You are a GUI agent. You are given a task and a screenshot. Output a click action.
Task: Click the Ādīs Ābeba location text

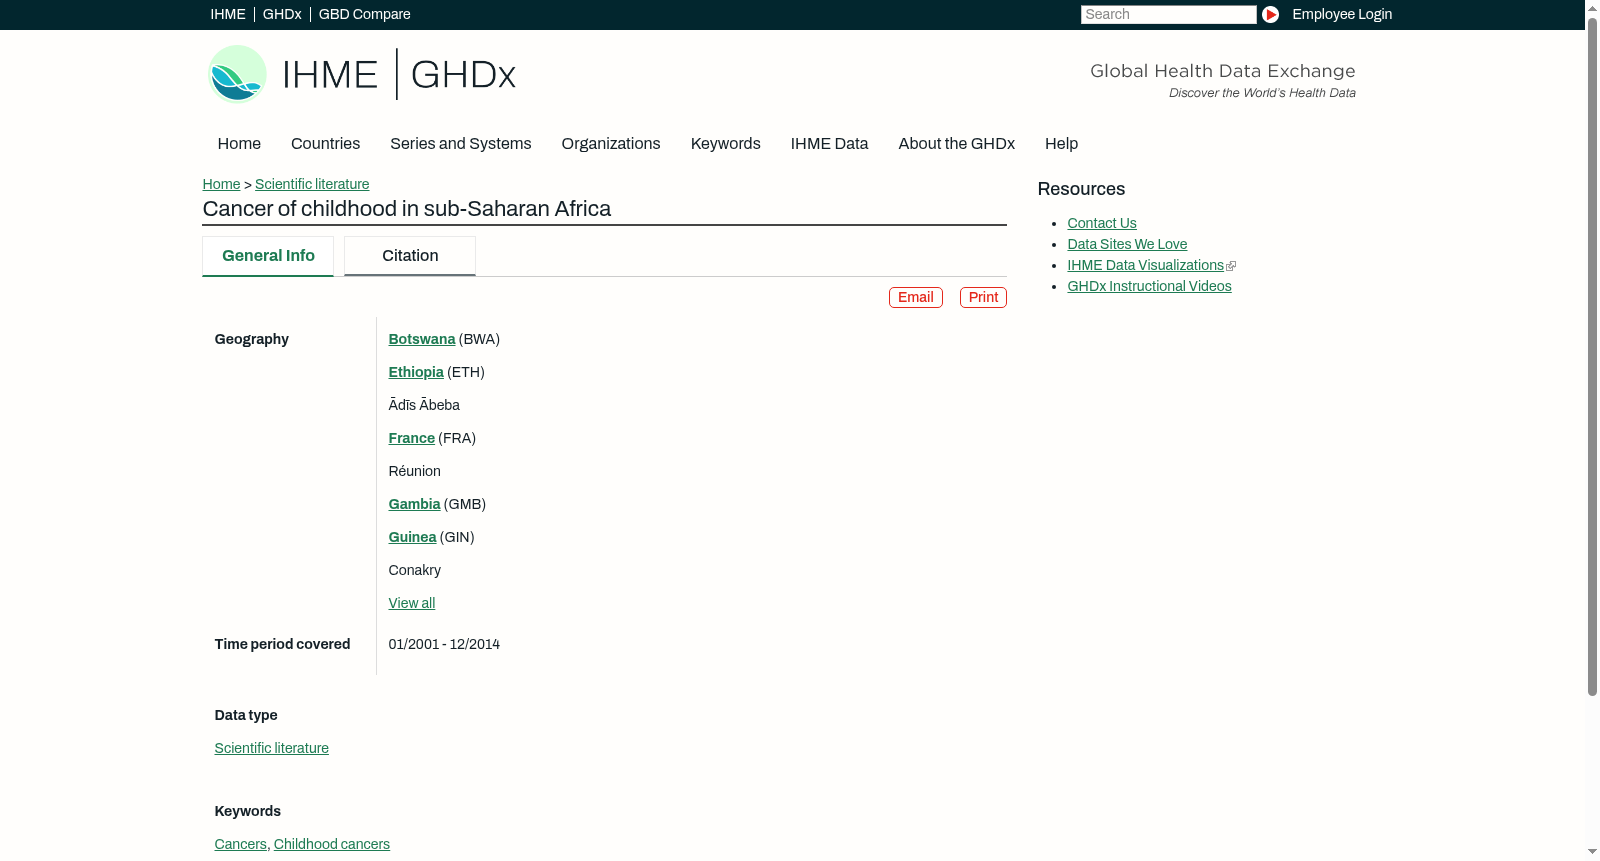[424, 405]
